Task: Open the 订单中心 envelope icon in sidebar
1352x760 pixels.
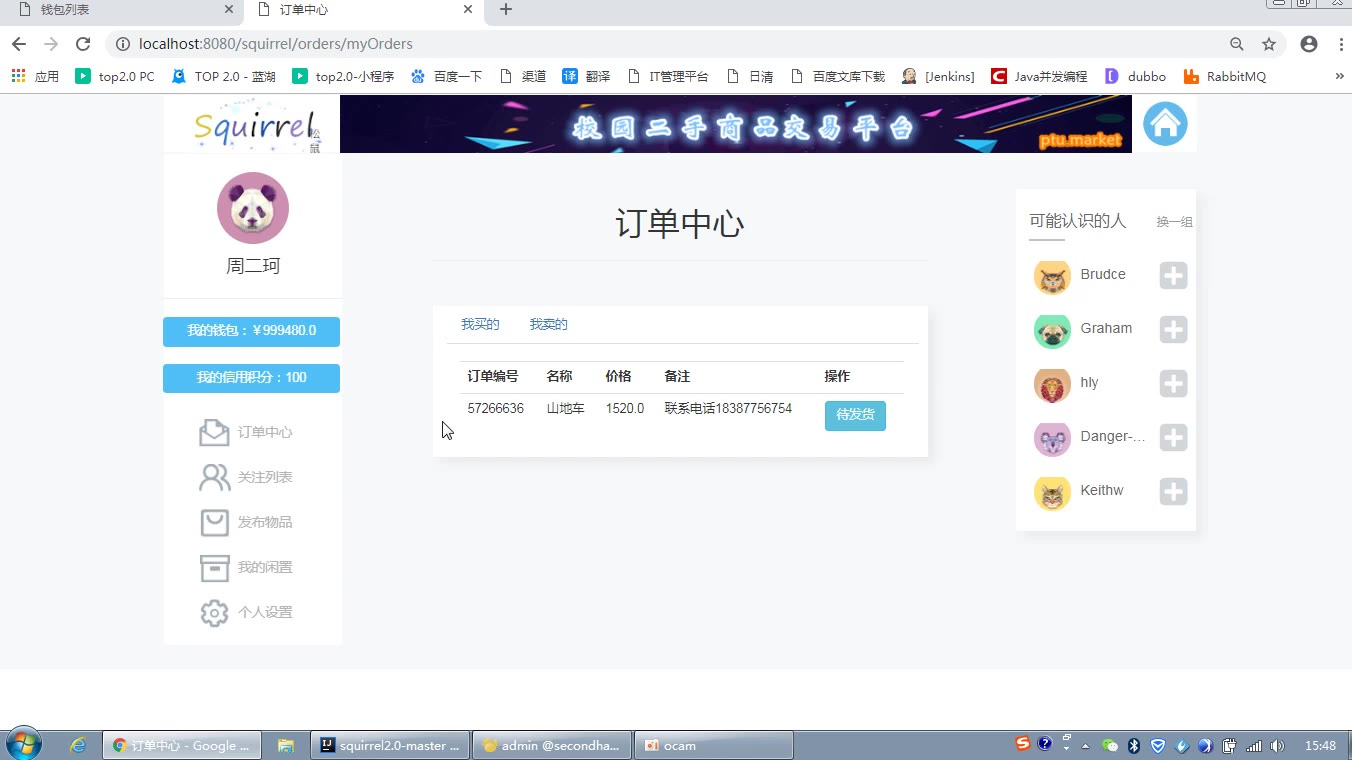Action: (214, 432)
